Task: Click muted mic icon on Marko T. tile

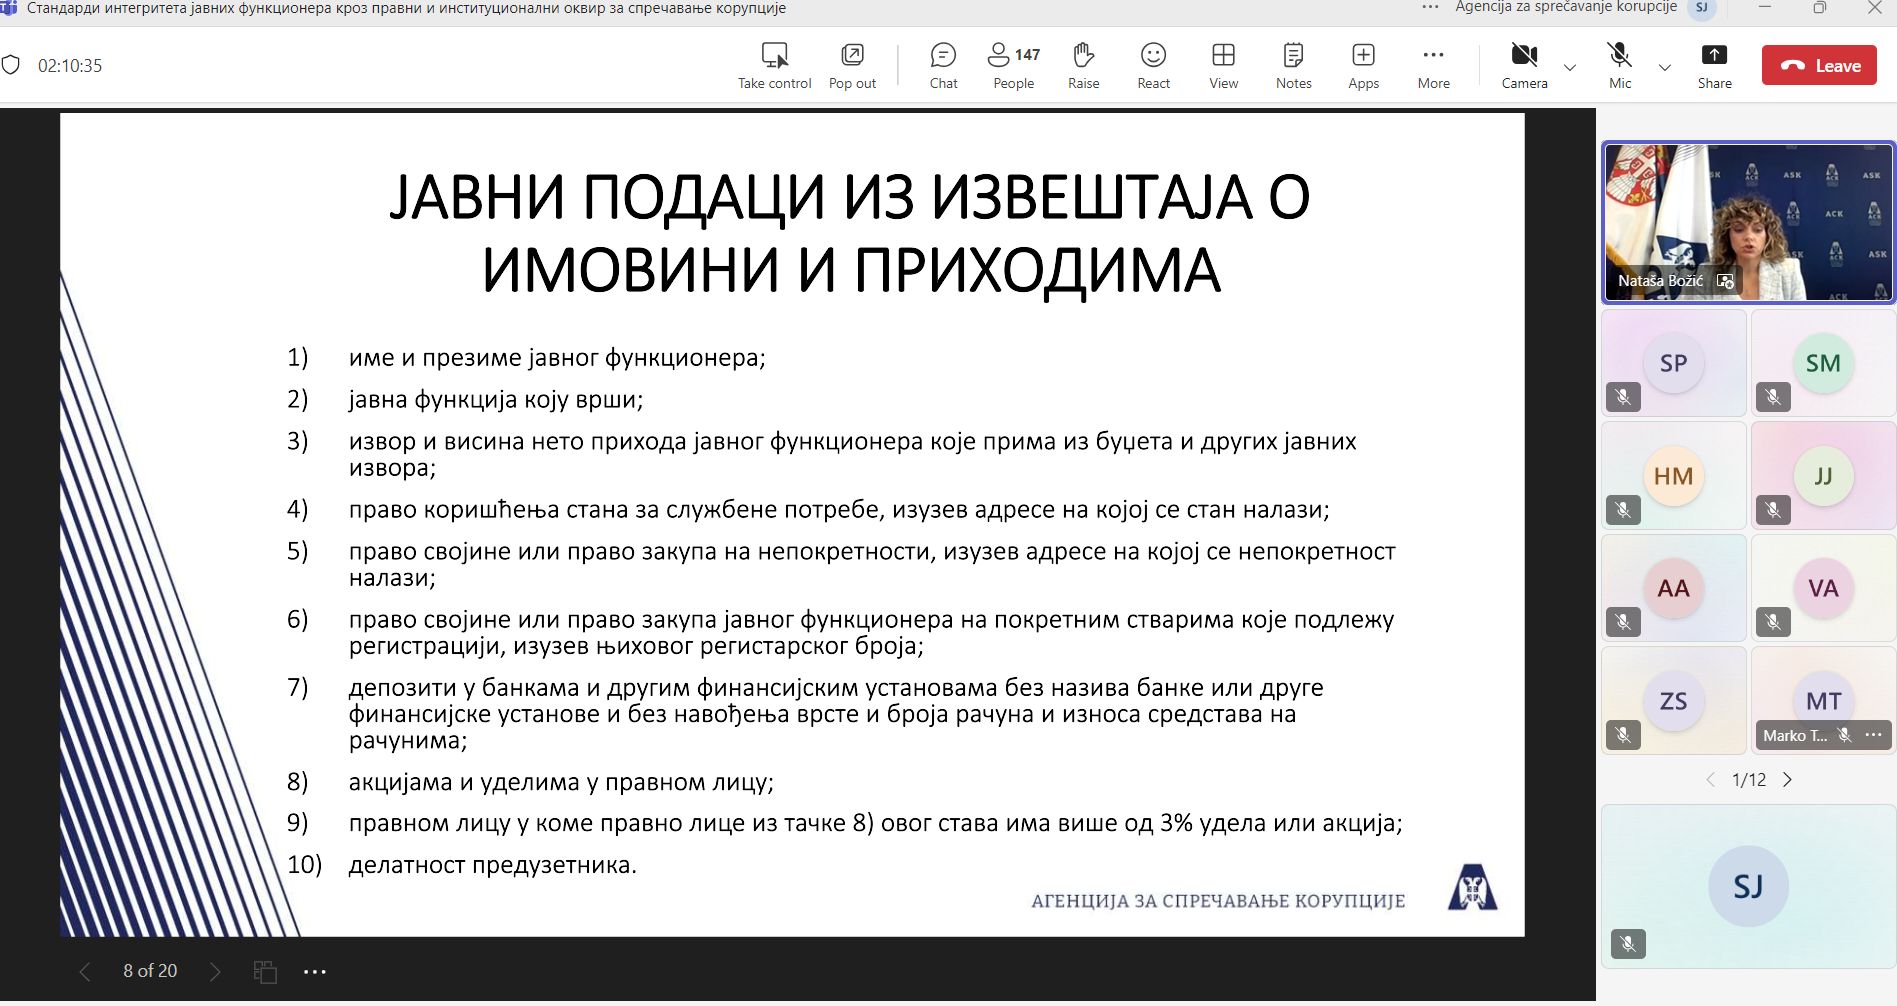Action: pyautogui.click(x=1845, y=735)
